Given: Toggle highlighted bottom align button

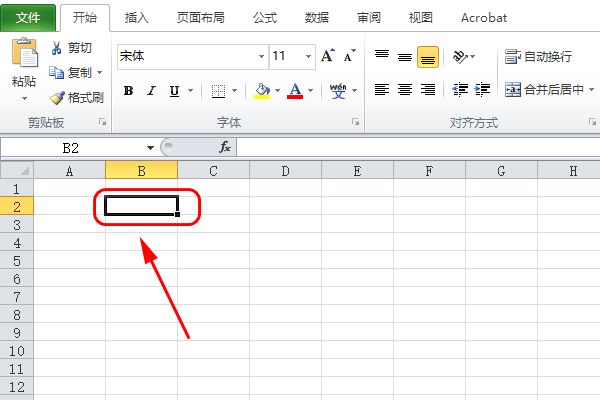Looking at the screenshot, I should [x=428, y=57].
